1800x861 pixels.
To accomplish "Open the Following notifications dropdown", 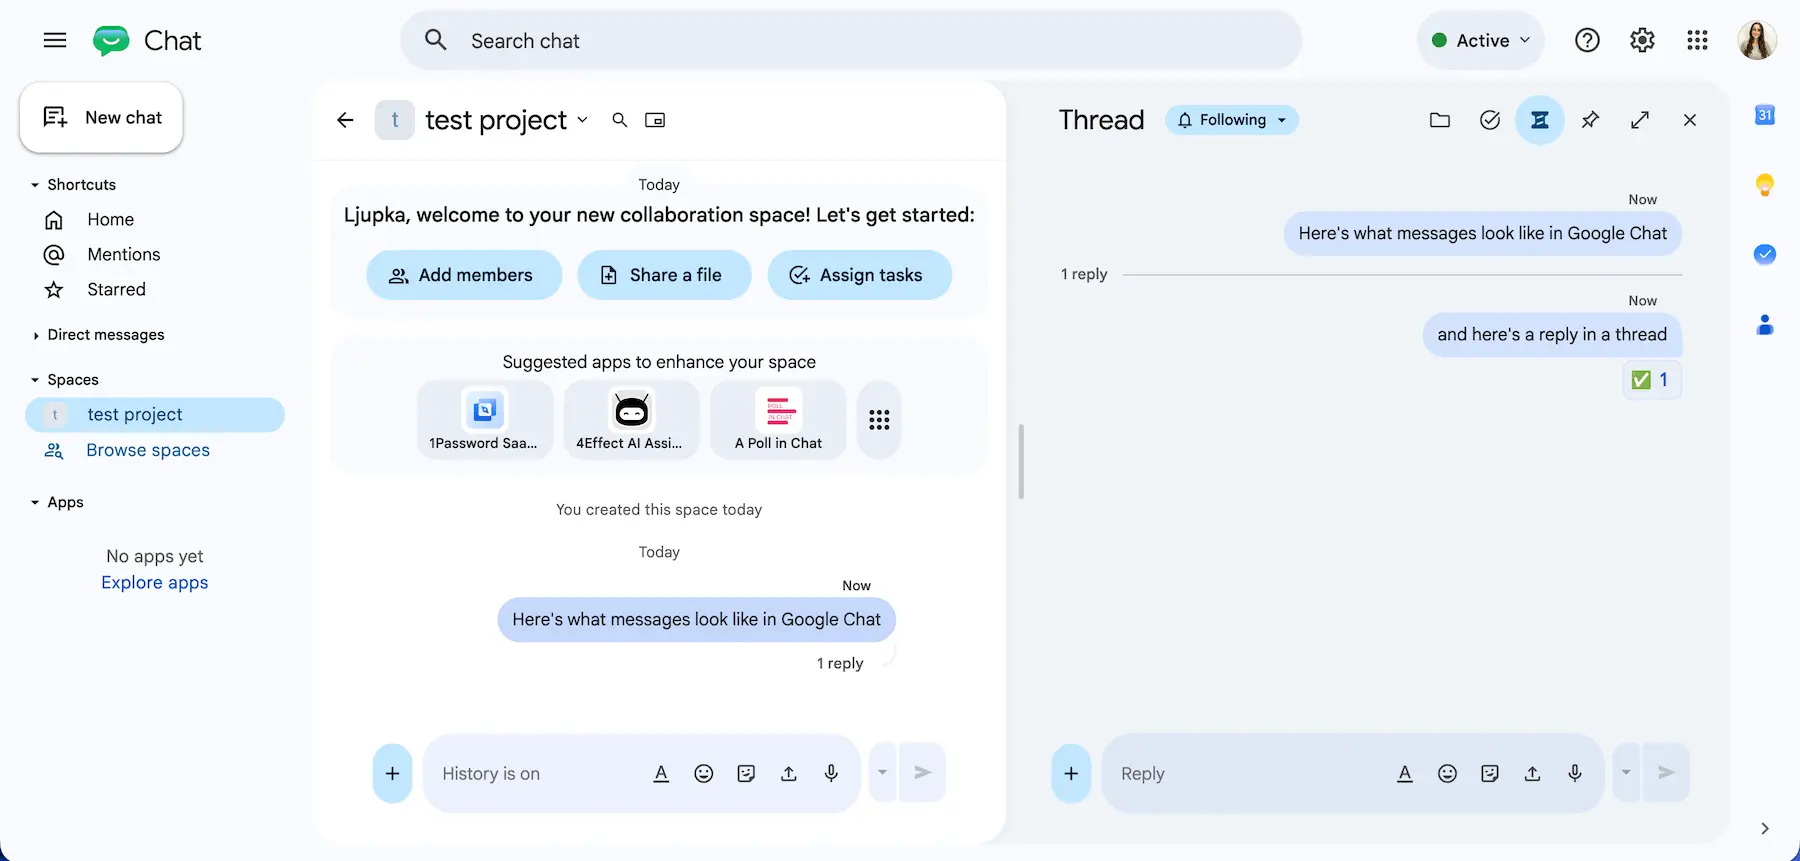I will tap(1232, 120).
